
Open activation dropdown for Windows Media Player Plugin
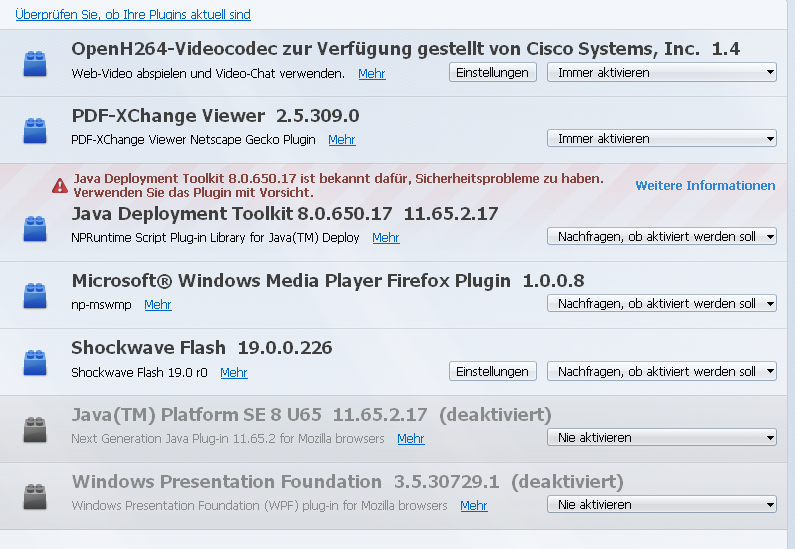coord(662,303)
